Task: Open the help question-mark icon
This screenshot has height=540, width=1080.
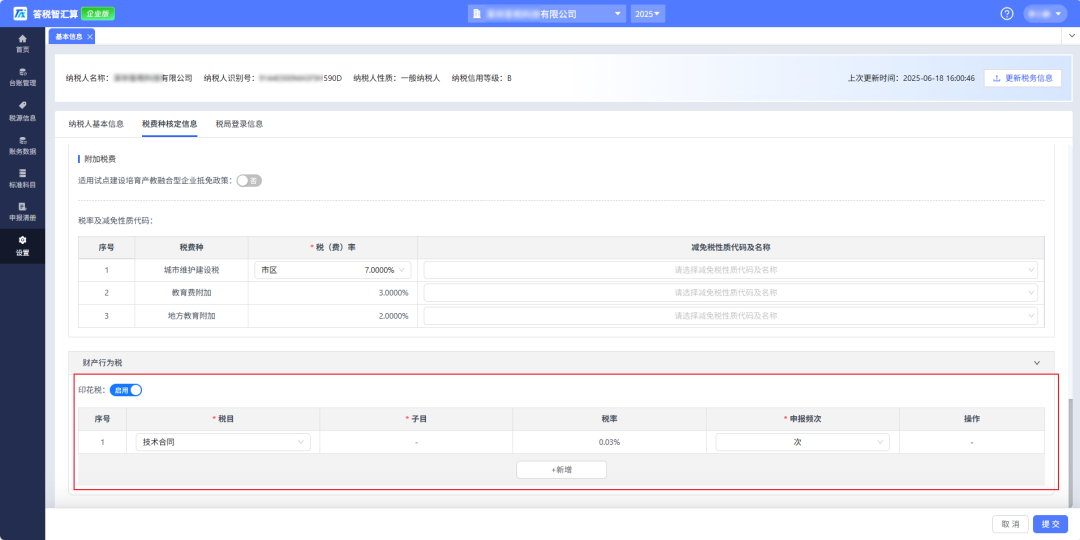Action: point(1007,14)
